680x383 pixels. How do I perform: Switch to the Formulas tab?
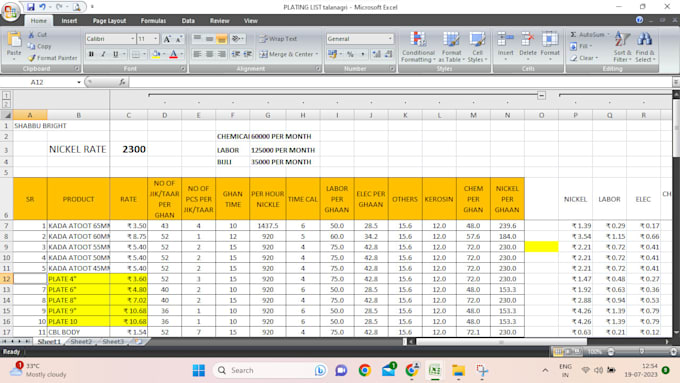153,20
